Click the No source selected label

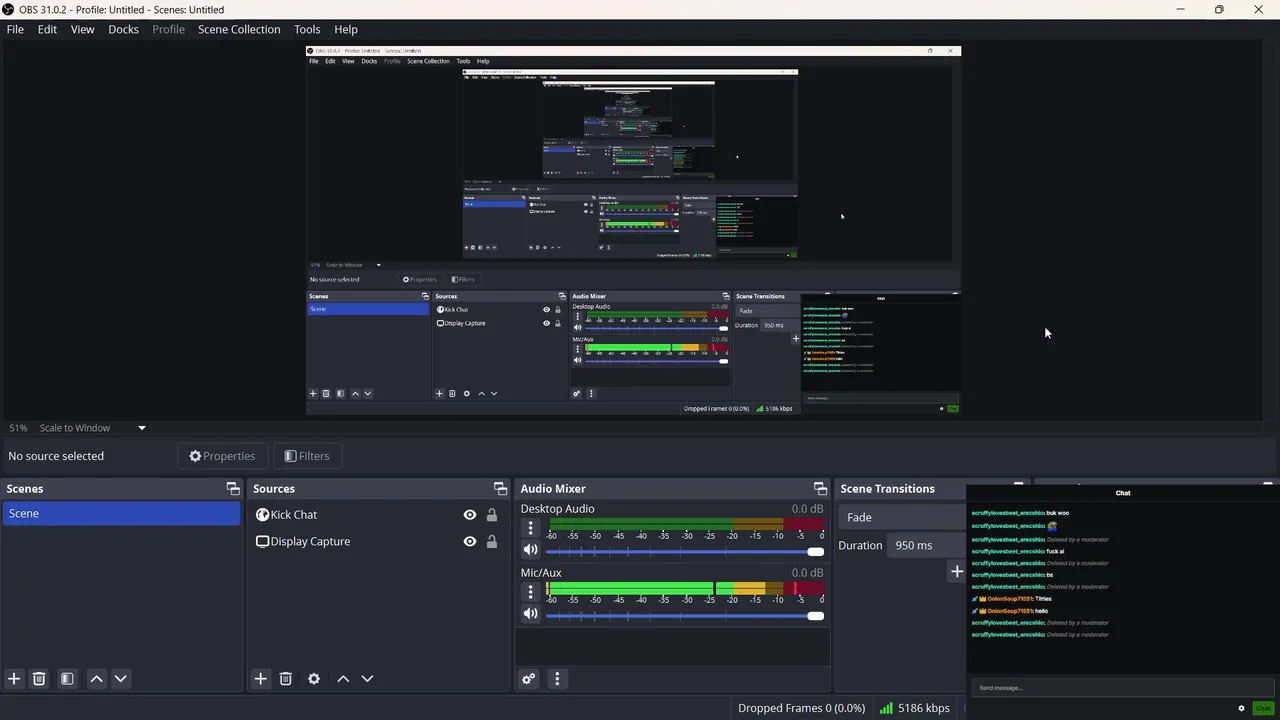(56, 456)
